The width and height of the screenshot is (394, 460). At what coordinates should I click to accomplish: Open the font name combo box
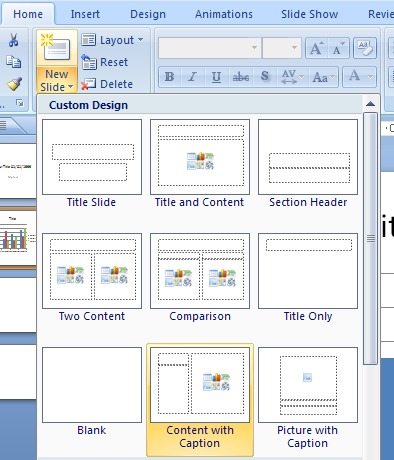[210, 48]
